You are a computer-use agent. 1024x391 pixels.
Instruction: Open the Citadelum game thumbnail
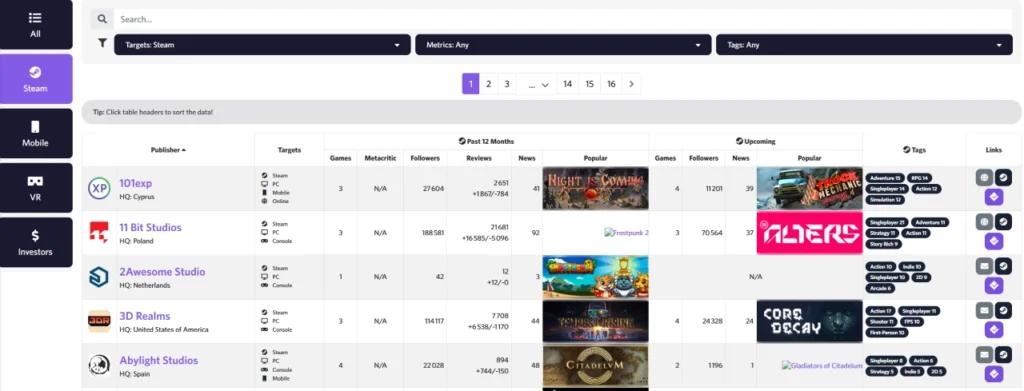click(x=596, y=366)
